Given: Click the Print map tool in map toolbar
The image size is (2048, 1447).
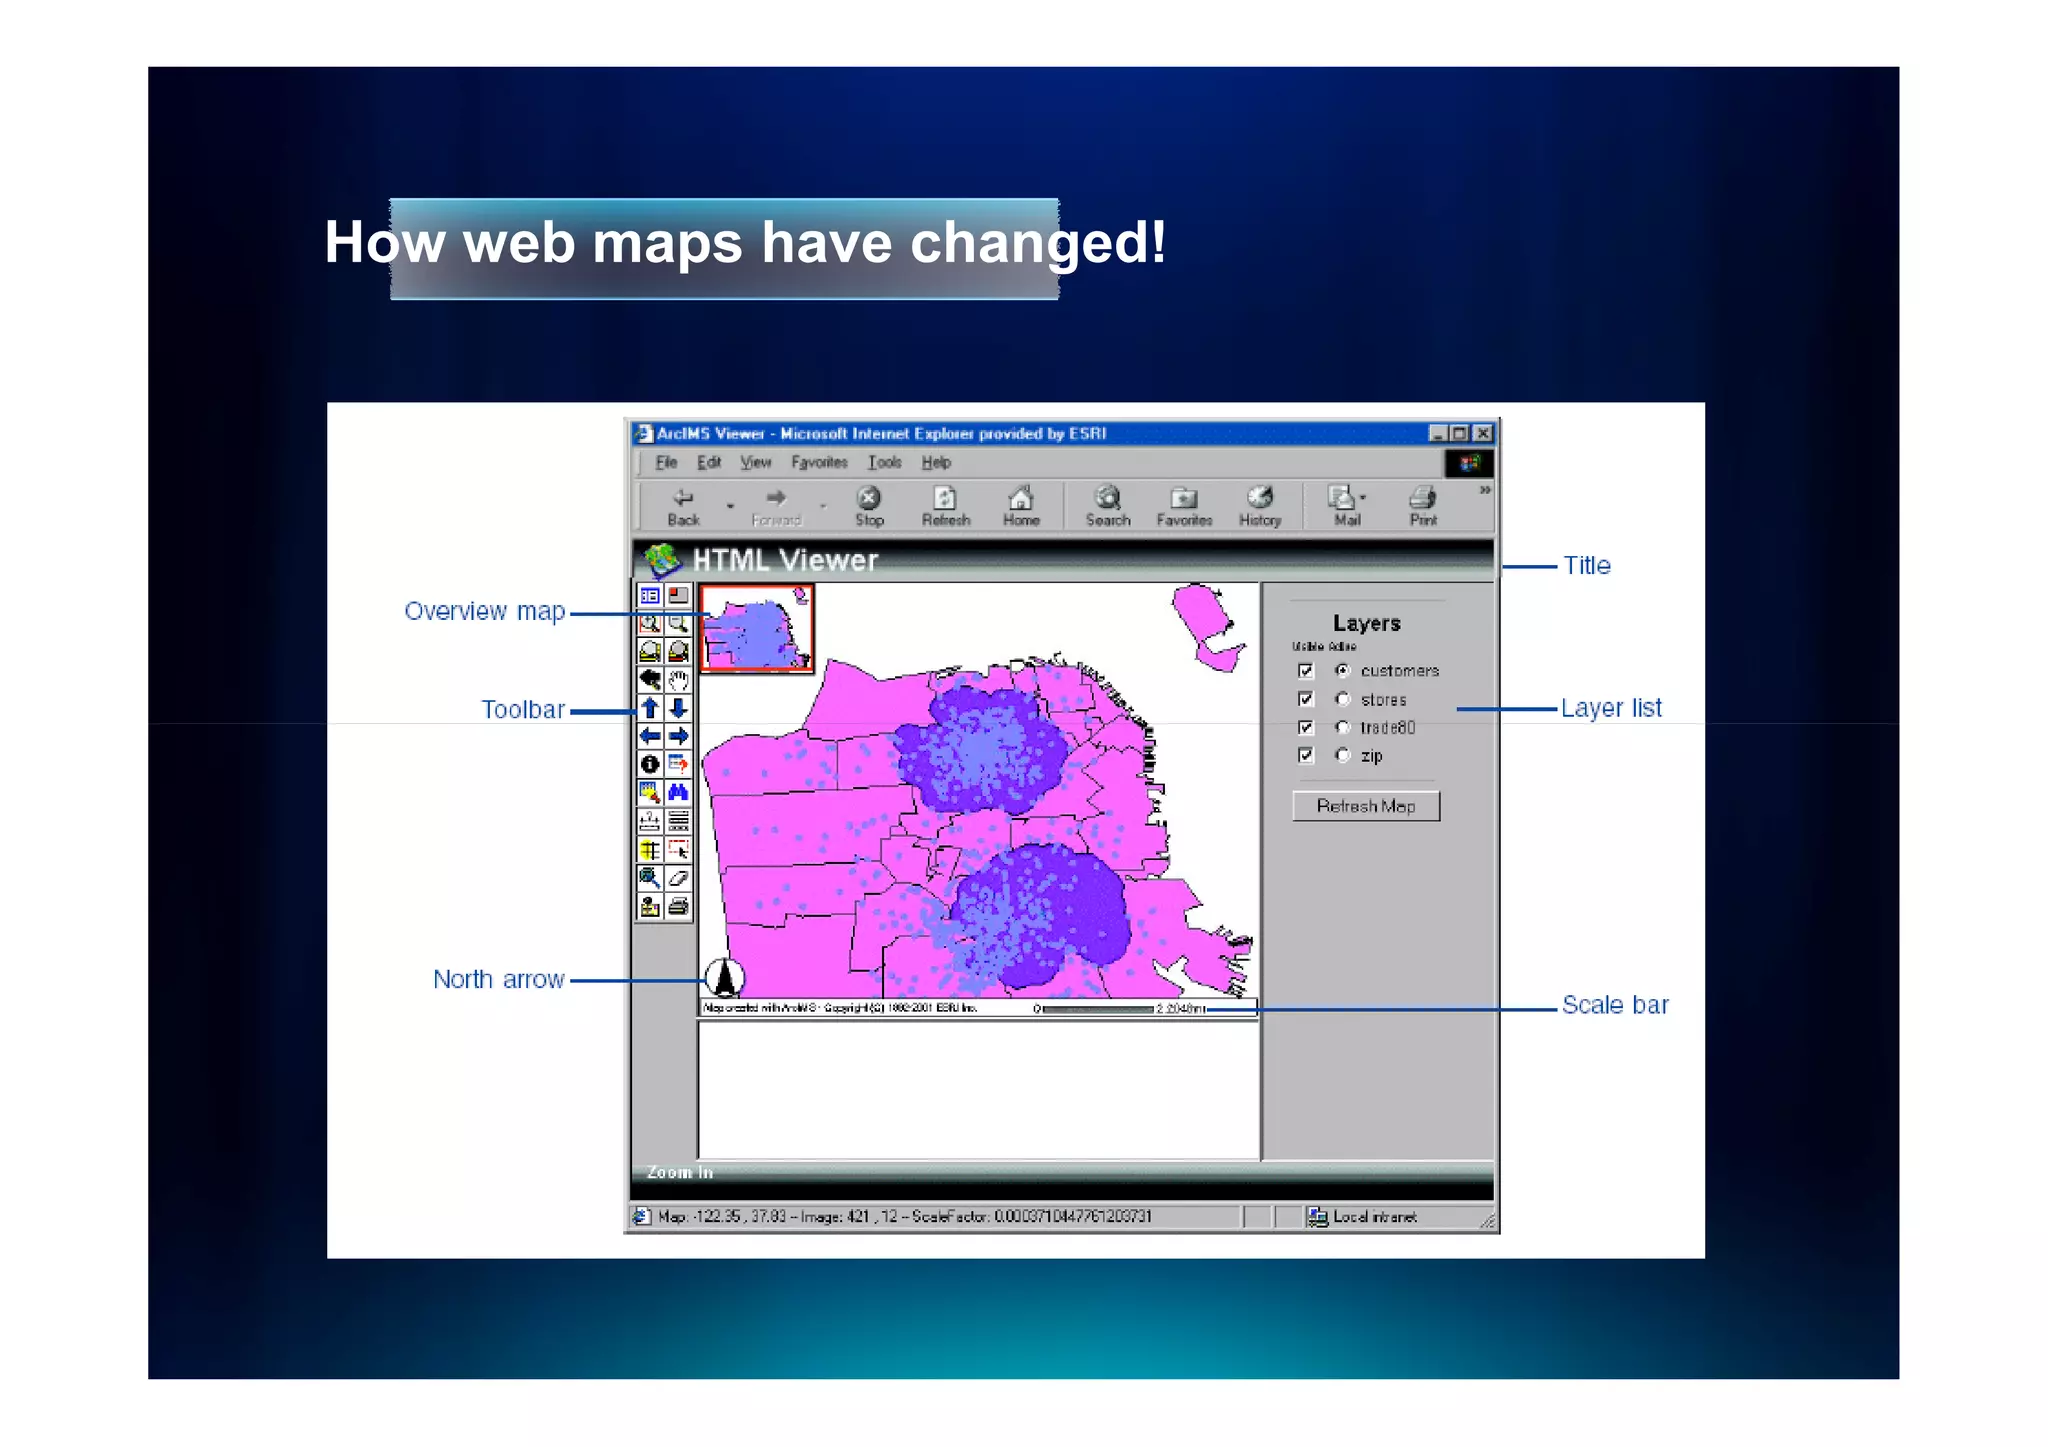Looking at the screenshot, I should pos(678,906).
